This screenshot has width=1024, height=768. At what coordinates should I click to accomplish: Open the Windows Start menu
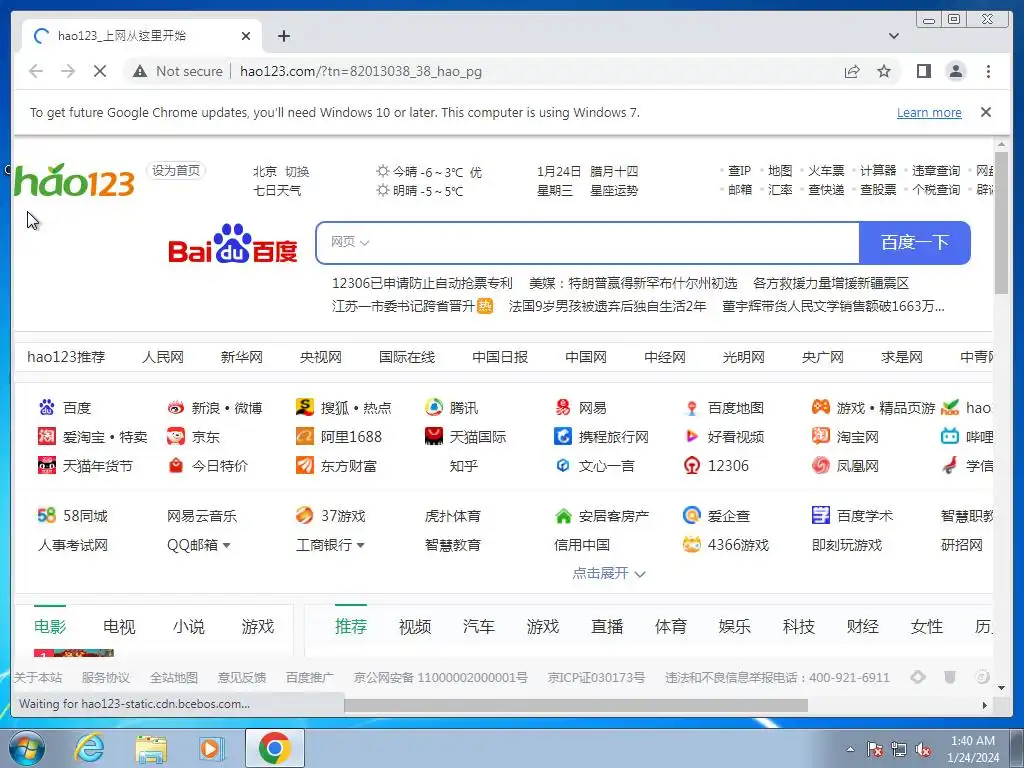pos(26,748)
